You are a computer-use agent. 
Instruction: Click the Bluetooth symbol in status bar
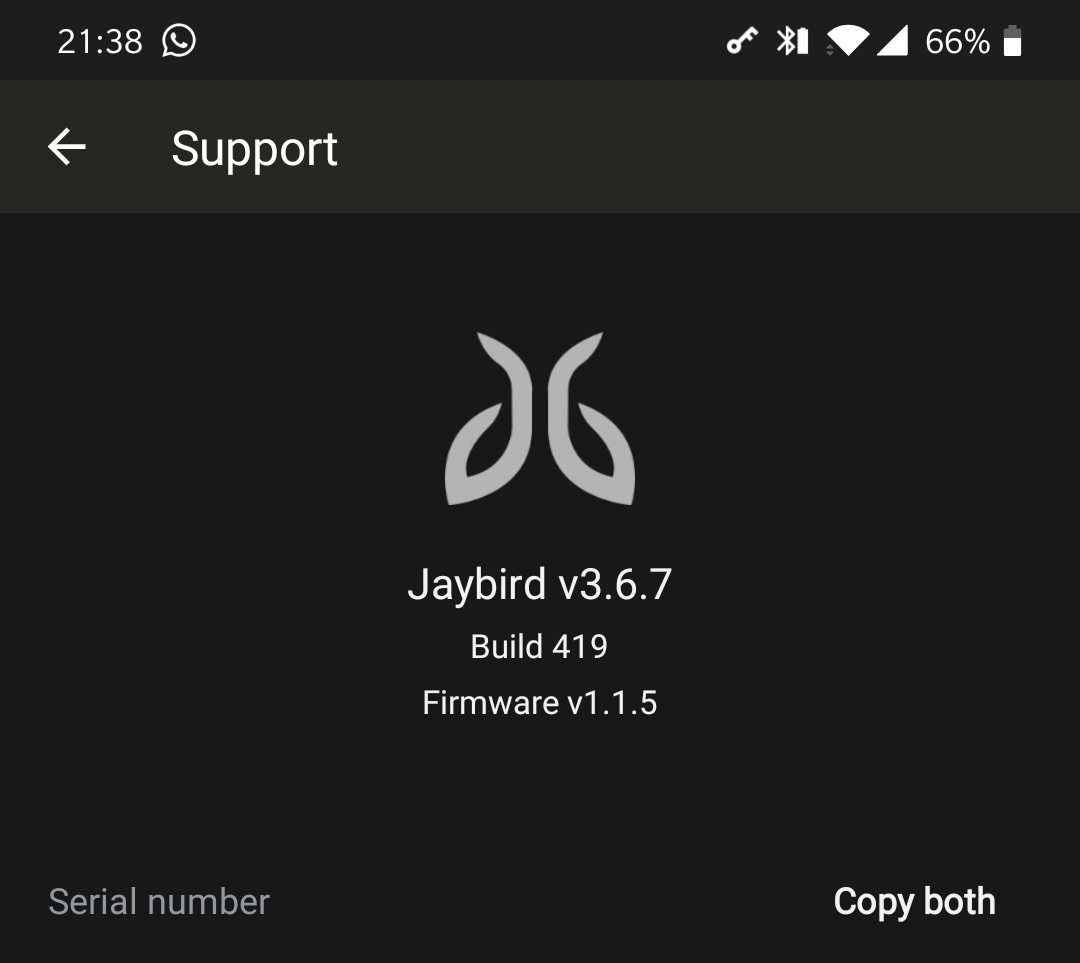pos(785,41)
